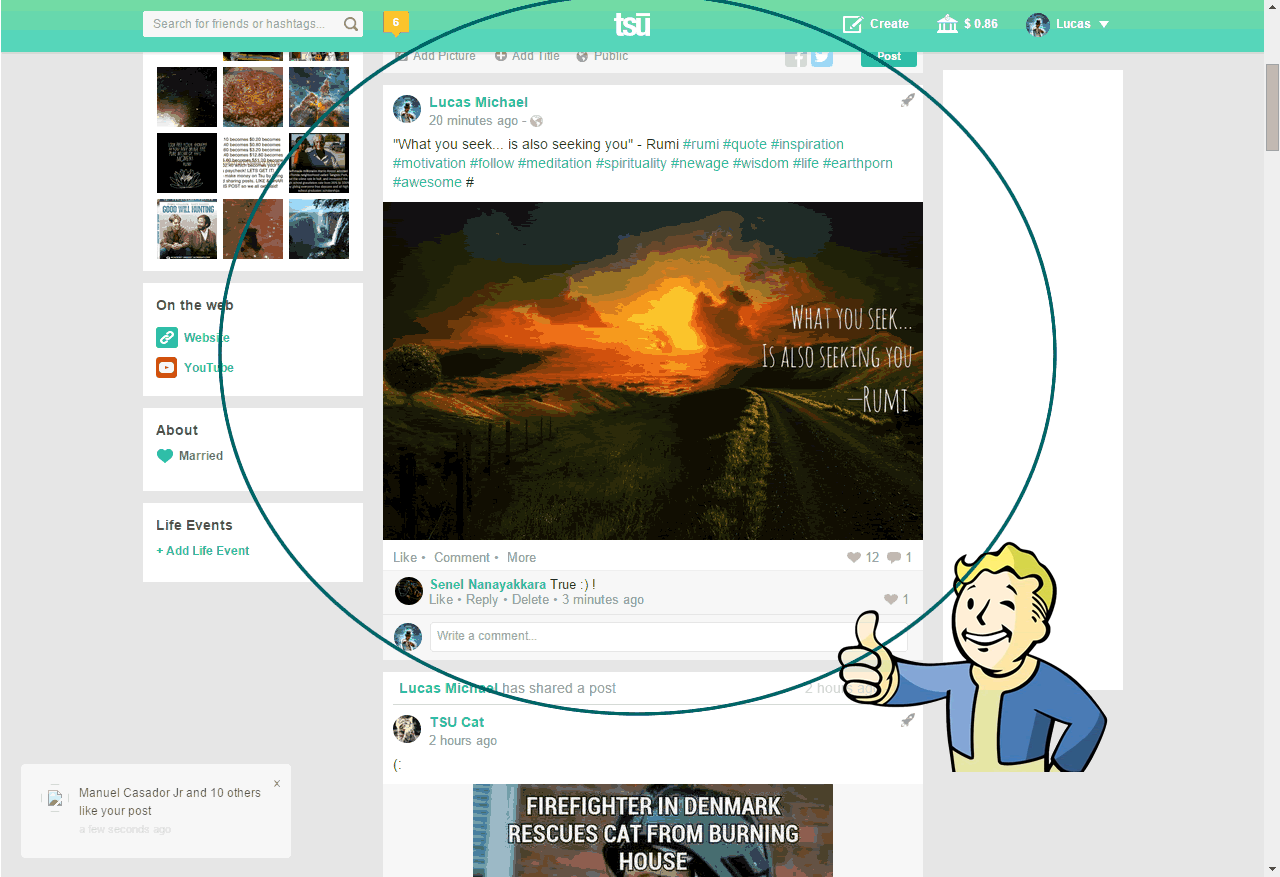This screenshot has width=1280, height=877.
Task: Open TSU Cat profile name
Action: click(x=457, y=722)
